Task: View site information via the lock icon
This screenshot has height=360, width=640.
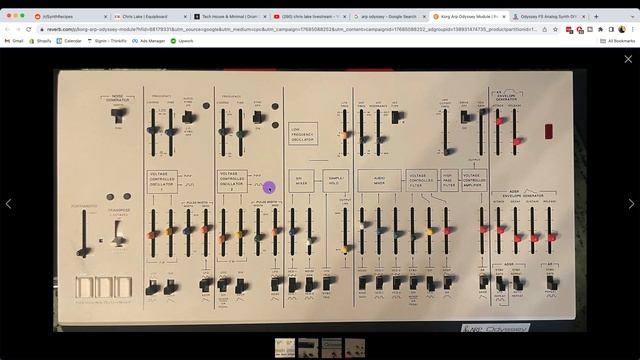Action: coord(41,29)
